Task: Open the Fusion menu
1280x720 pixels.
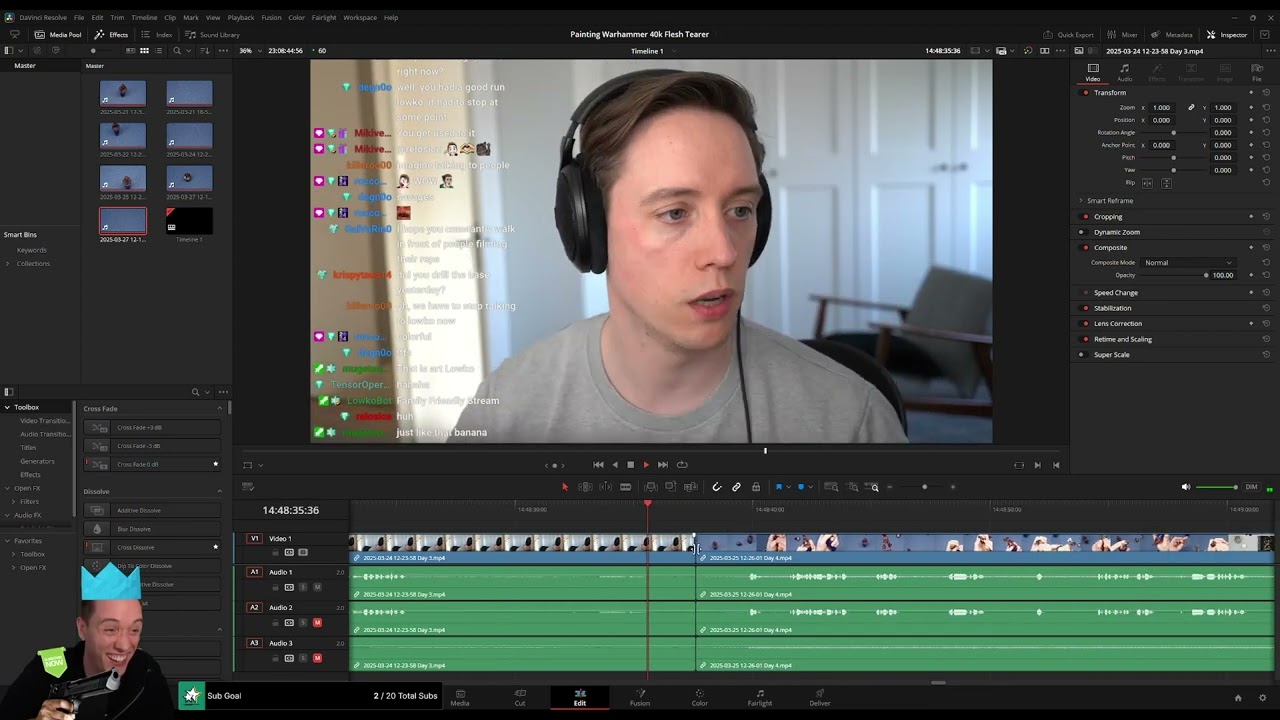Action: (271, 17)
